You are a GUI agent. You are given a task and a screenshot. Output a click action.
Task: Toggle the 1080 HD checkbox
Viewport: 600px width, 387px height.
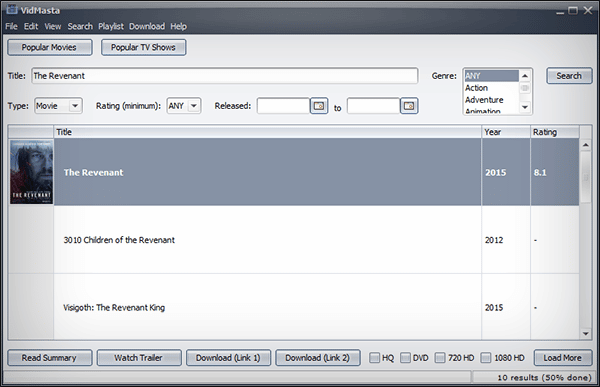[486, 358]
